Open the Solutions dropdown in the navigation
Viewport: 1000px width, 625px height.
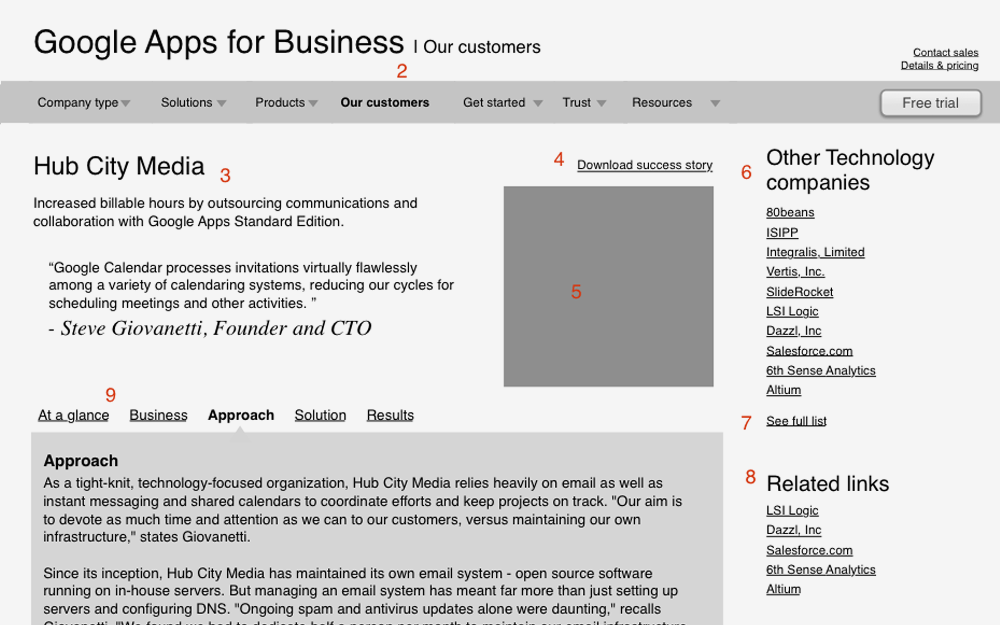point(187,102)
